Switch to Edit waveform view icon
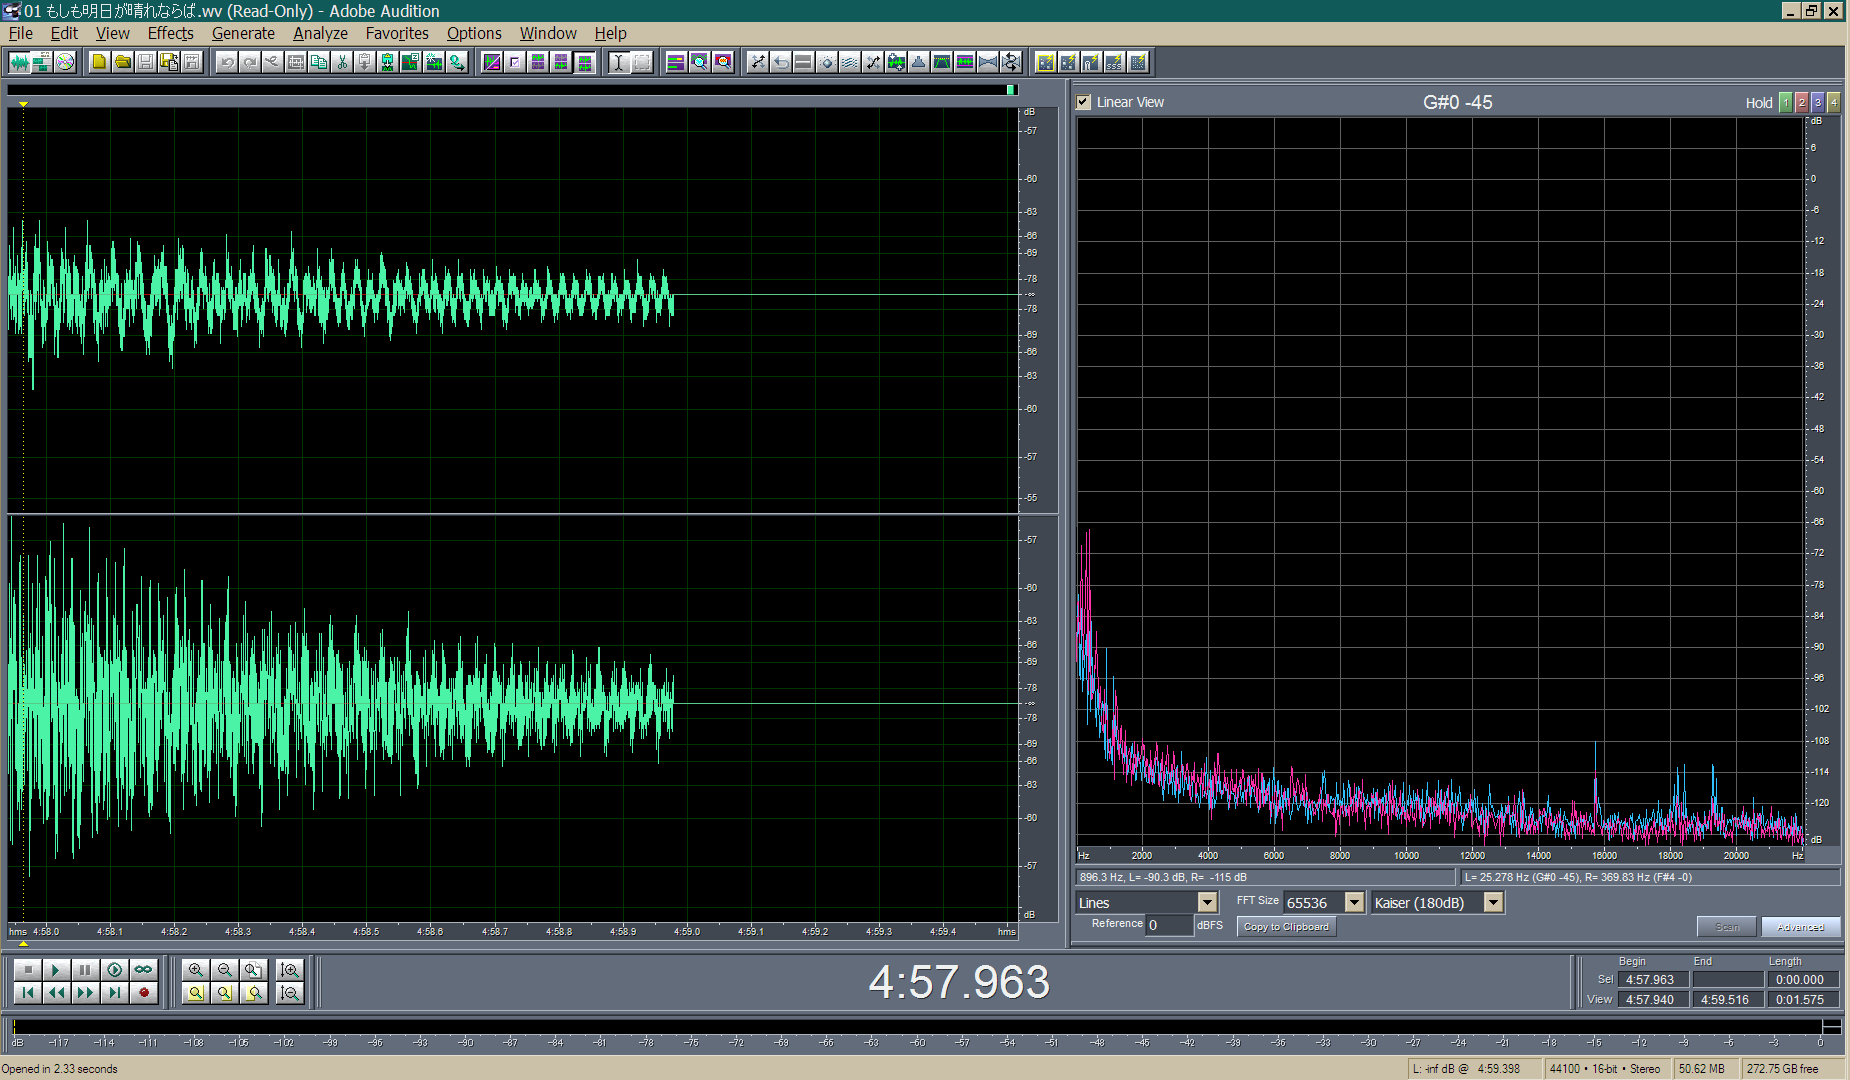Screen dimensions: 1850x1080 [x=19, y=62]
